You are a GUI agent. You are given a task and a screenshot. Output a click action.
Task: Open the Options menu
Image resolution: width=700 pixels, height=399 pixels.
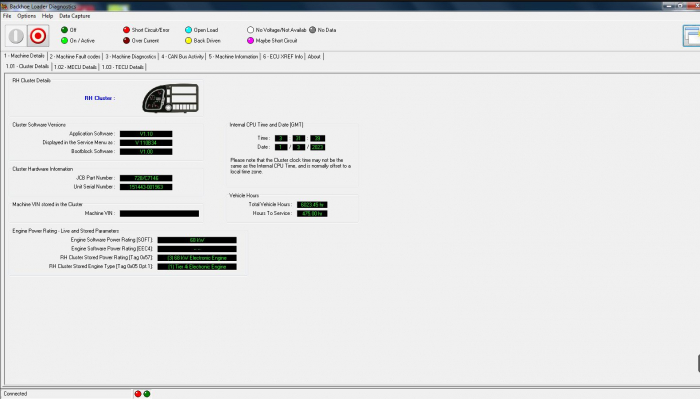(x=26, y=16)
